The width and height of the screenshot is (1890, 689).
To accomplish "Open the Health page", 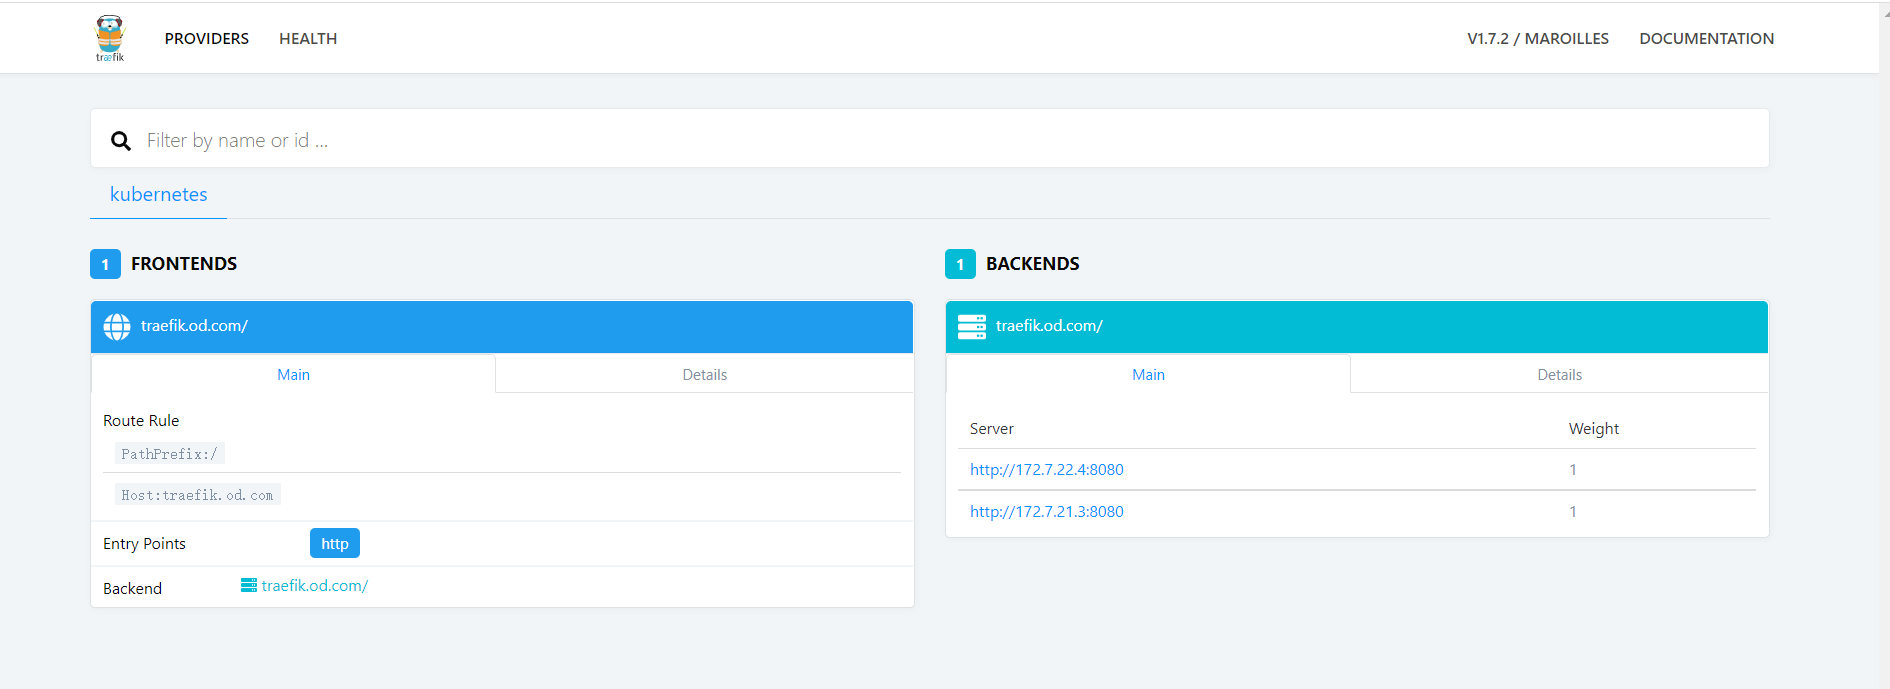I will [308, 38].
